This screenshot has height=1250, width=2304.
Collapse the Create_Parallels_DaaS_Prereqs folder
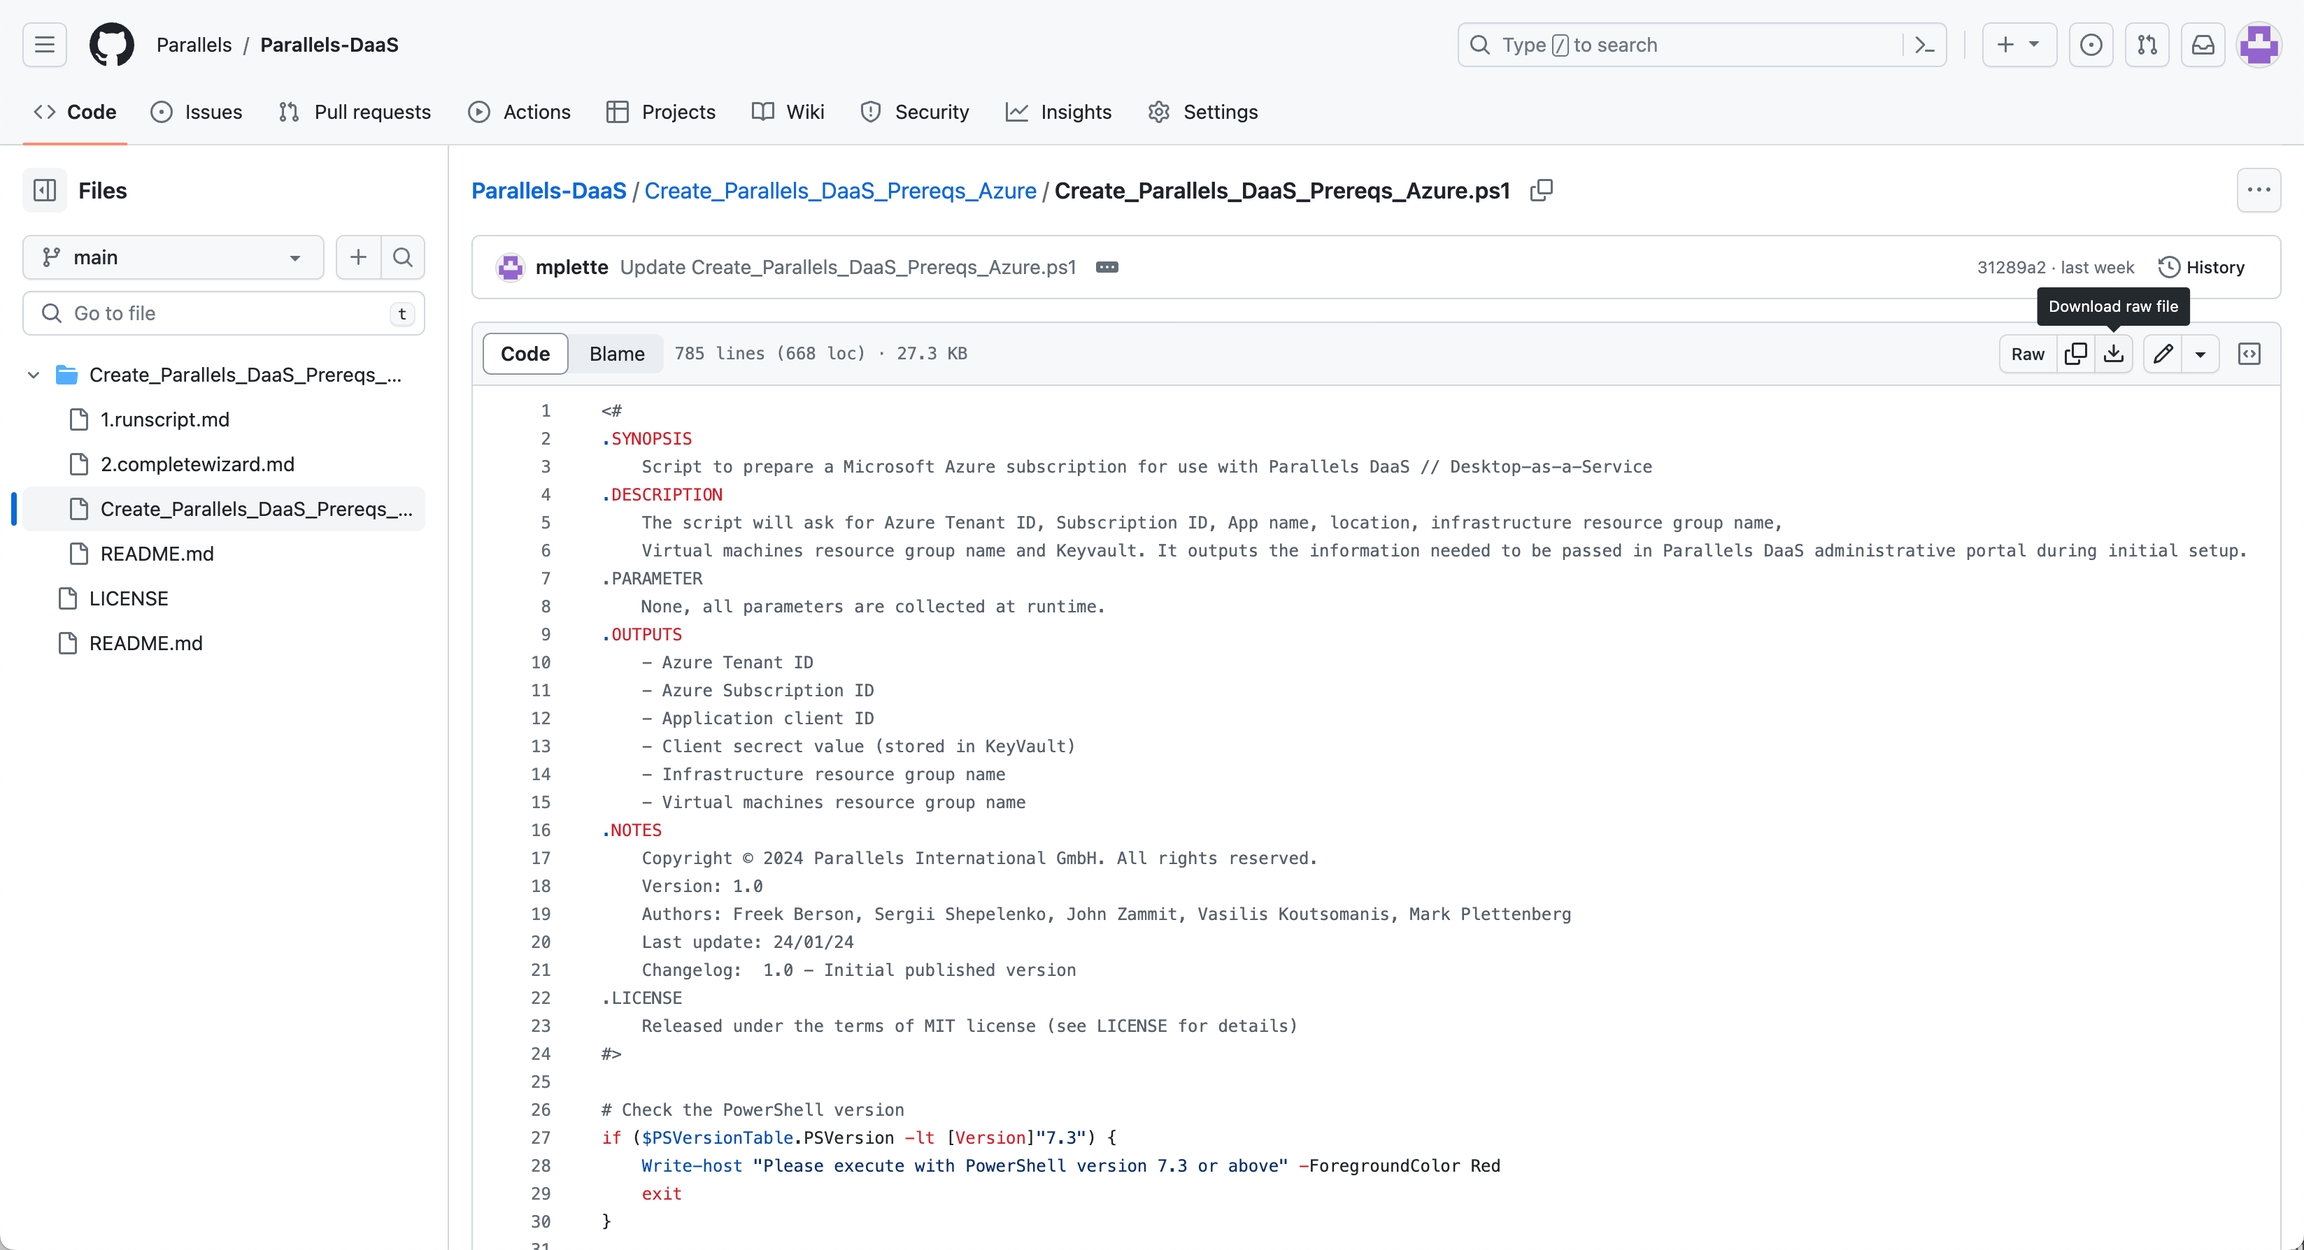tap(34, 375)
